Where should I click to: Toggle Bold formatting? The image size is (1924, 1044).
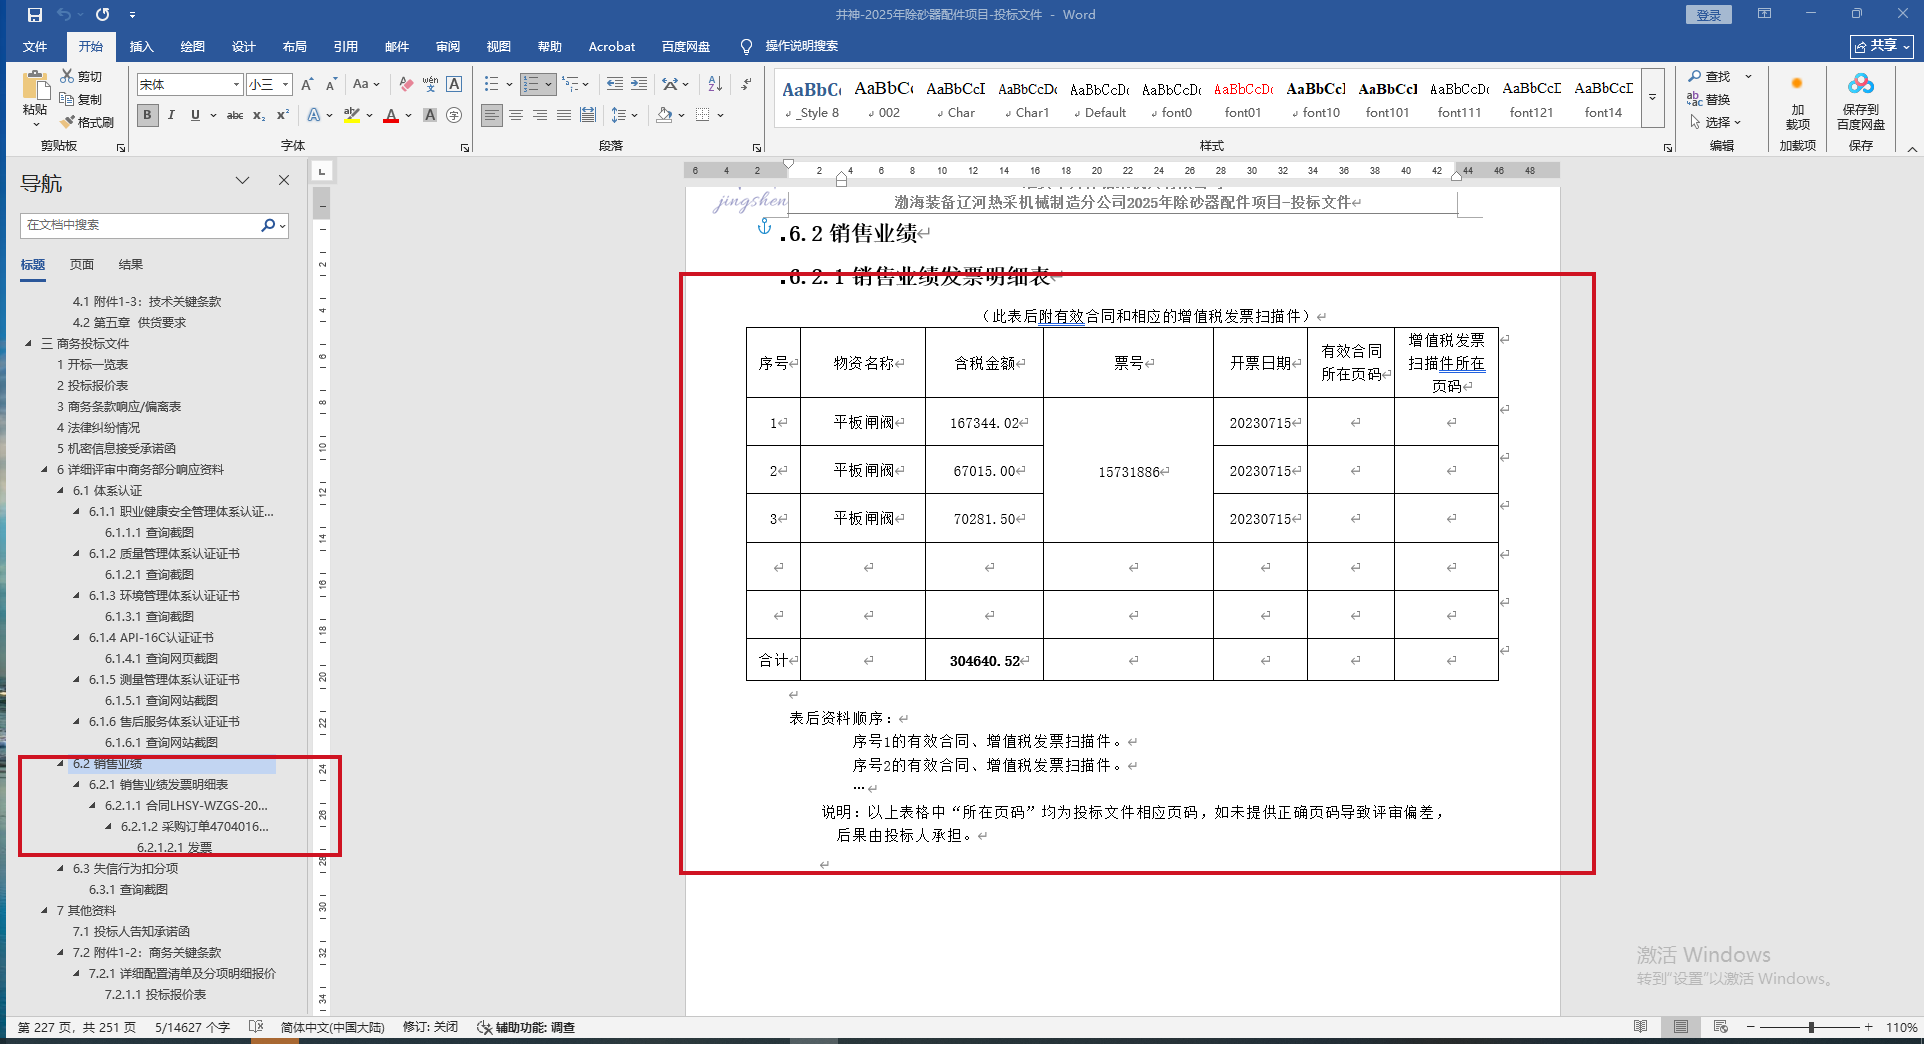click(x=147, y=115)
